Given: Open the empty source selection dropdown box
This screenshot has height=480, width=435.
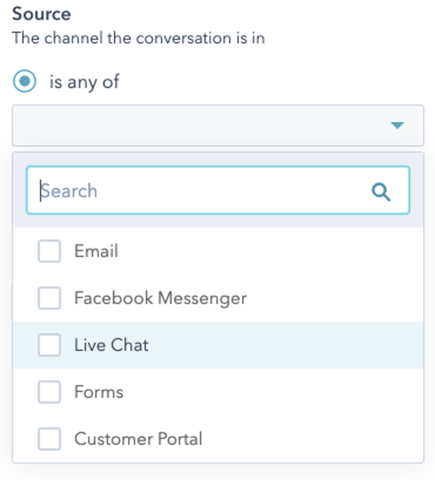Looking at the screenshot, I should (x=218, y=125).
